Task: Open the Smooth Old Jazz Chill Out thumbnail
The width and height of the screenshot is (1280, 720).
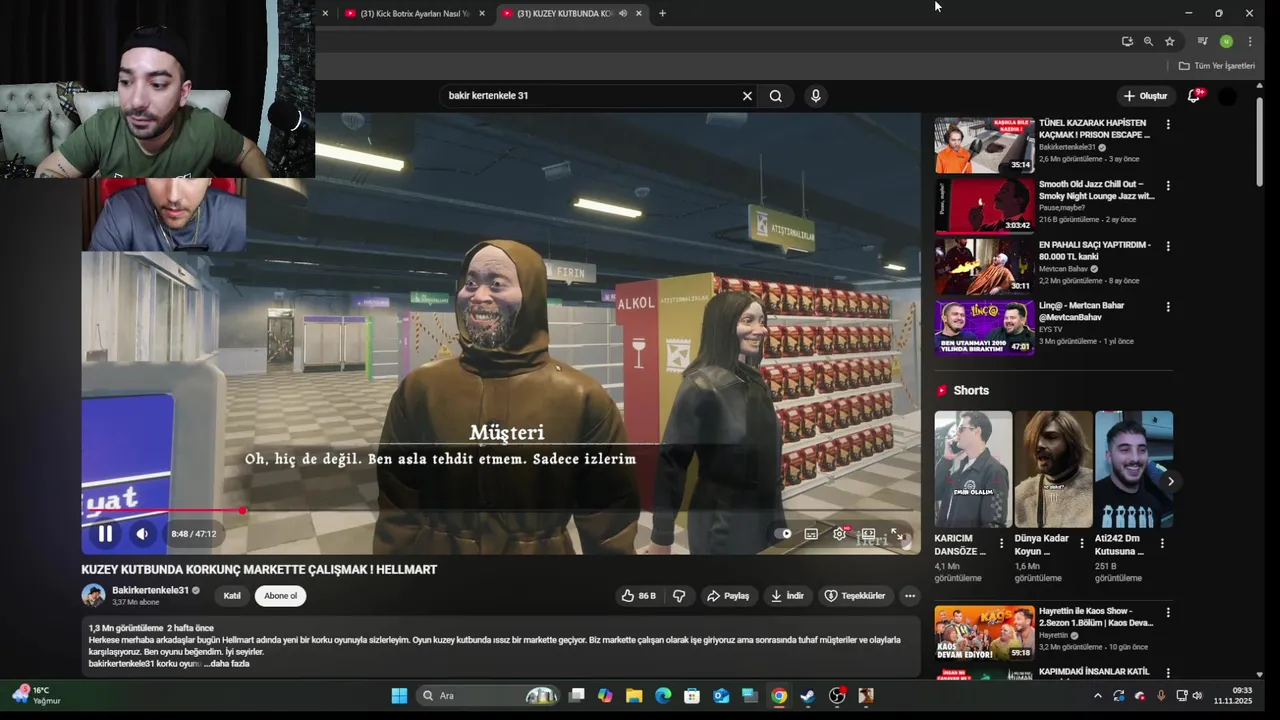Action: point(984,206)
